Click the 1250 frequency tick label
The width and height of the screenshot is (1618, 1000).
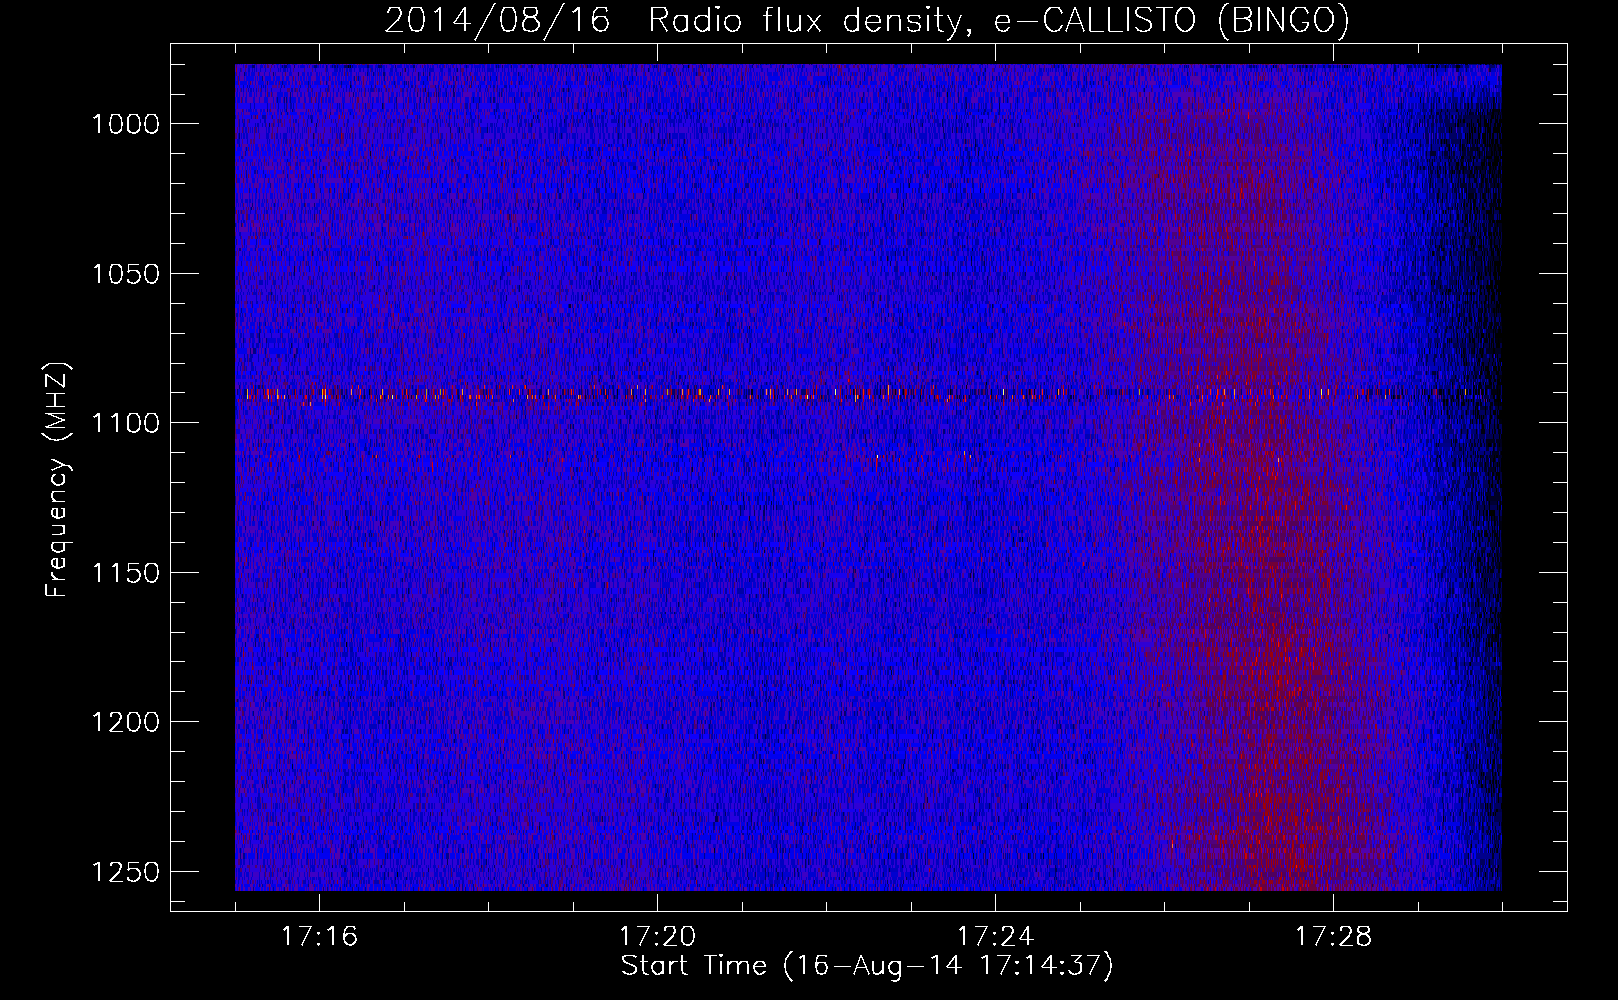click(x=125, y=872)
